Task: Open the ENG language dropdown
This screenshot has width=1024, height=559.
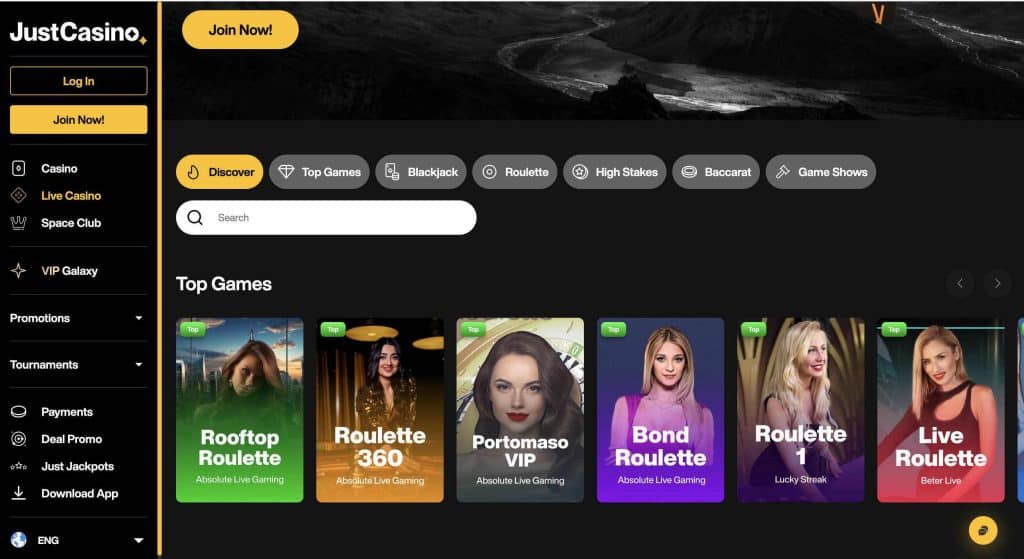Action: tap(138, 541)
